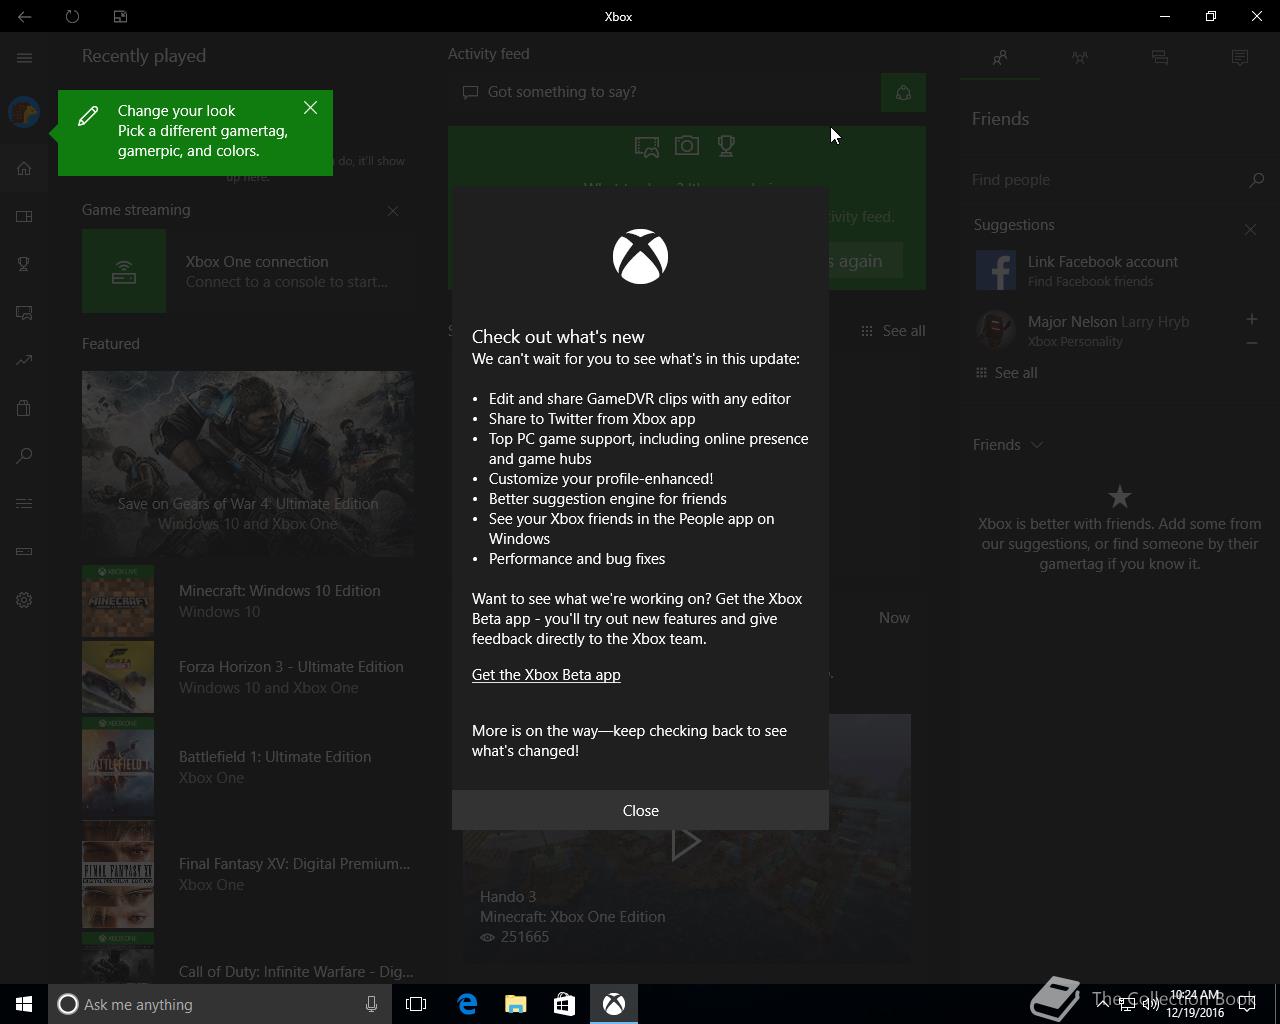The height and width of the screenshot is (1024, 1280).
Task: Add Major Nelson as a friend
Action: [1251, 319]
